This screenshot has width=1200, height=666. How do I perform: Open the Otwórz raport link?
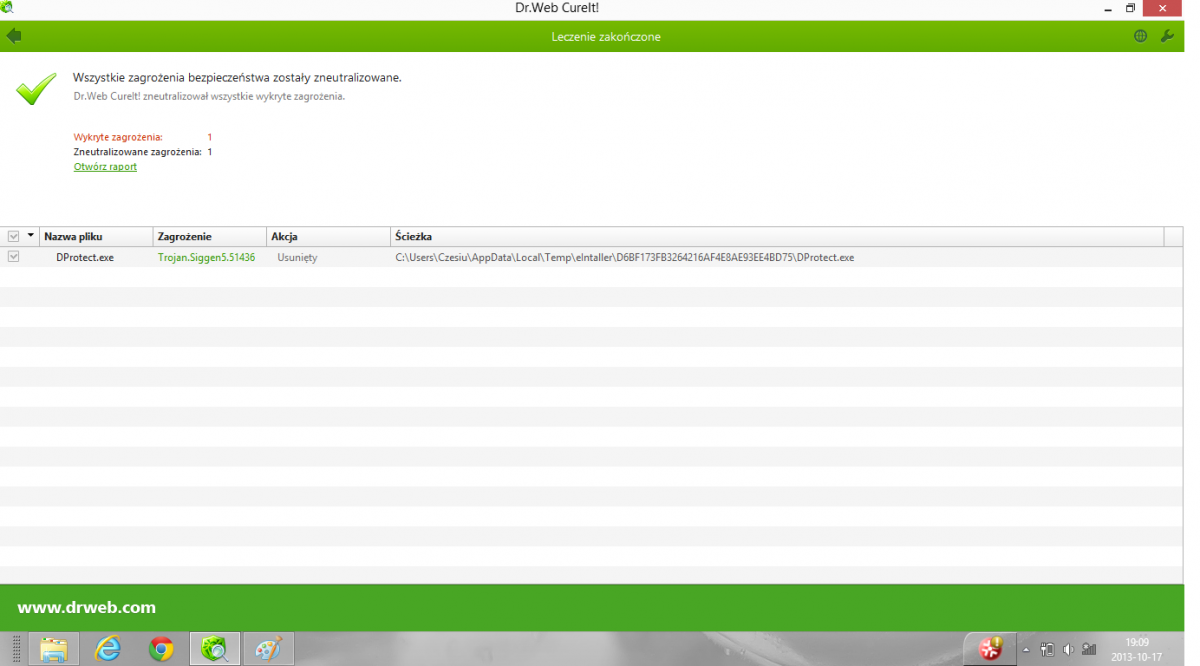105,167
